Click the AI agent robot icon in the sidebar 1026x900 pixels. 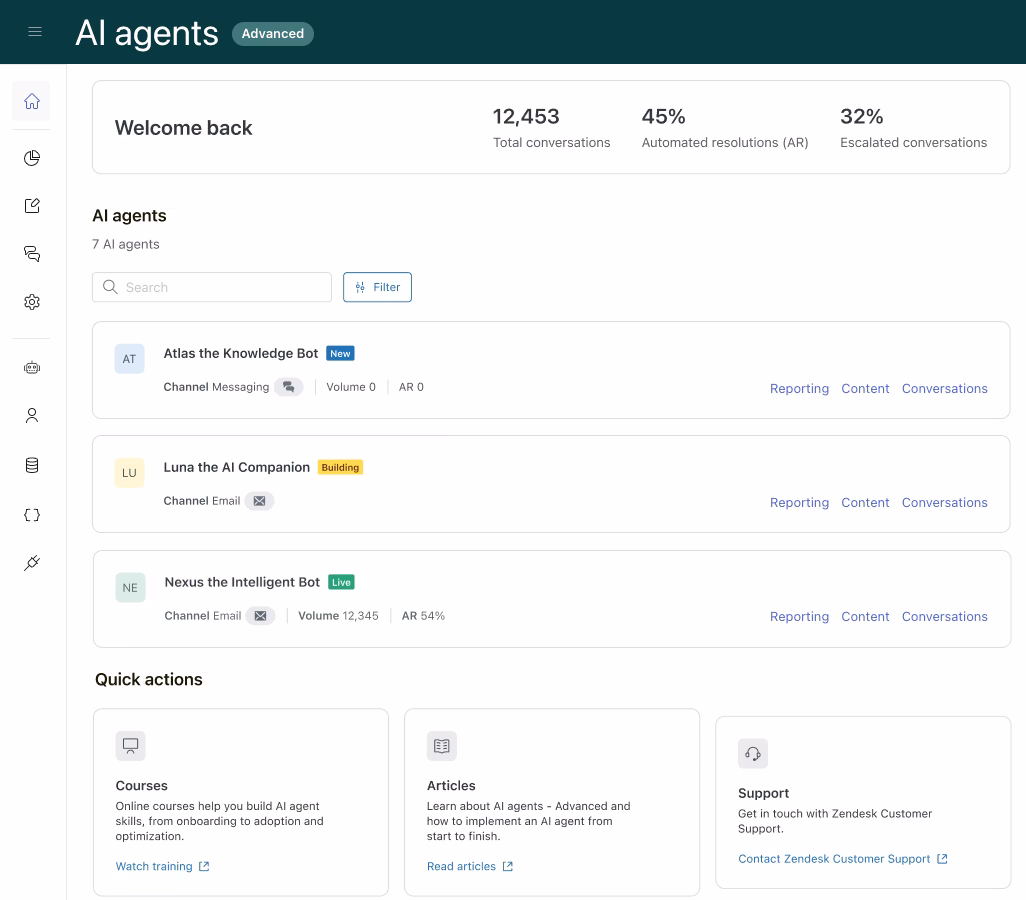[x=31, y=367]
